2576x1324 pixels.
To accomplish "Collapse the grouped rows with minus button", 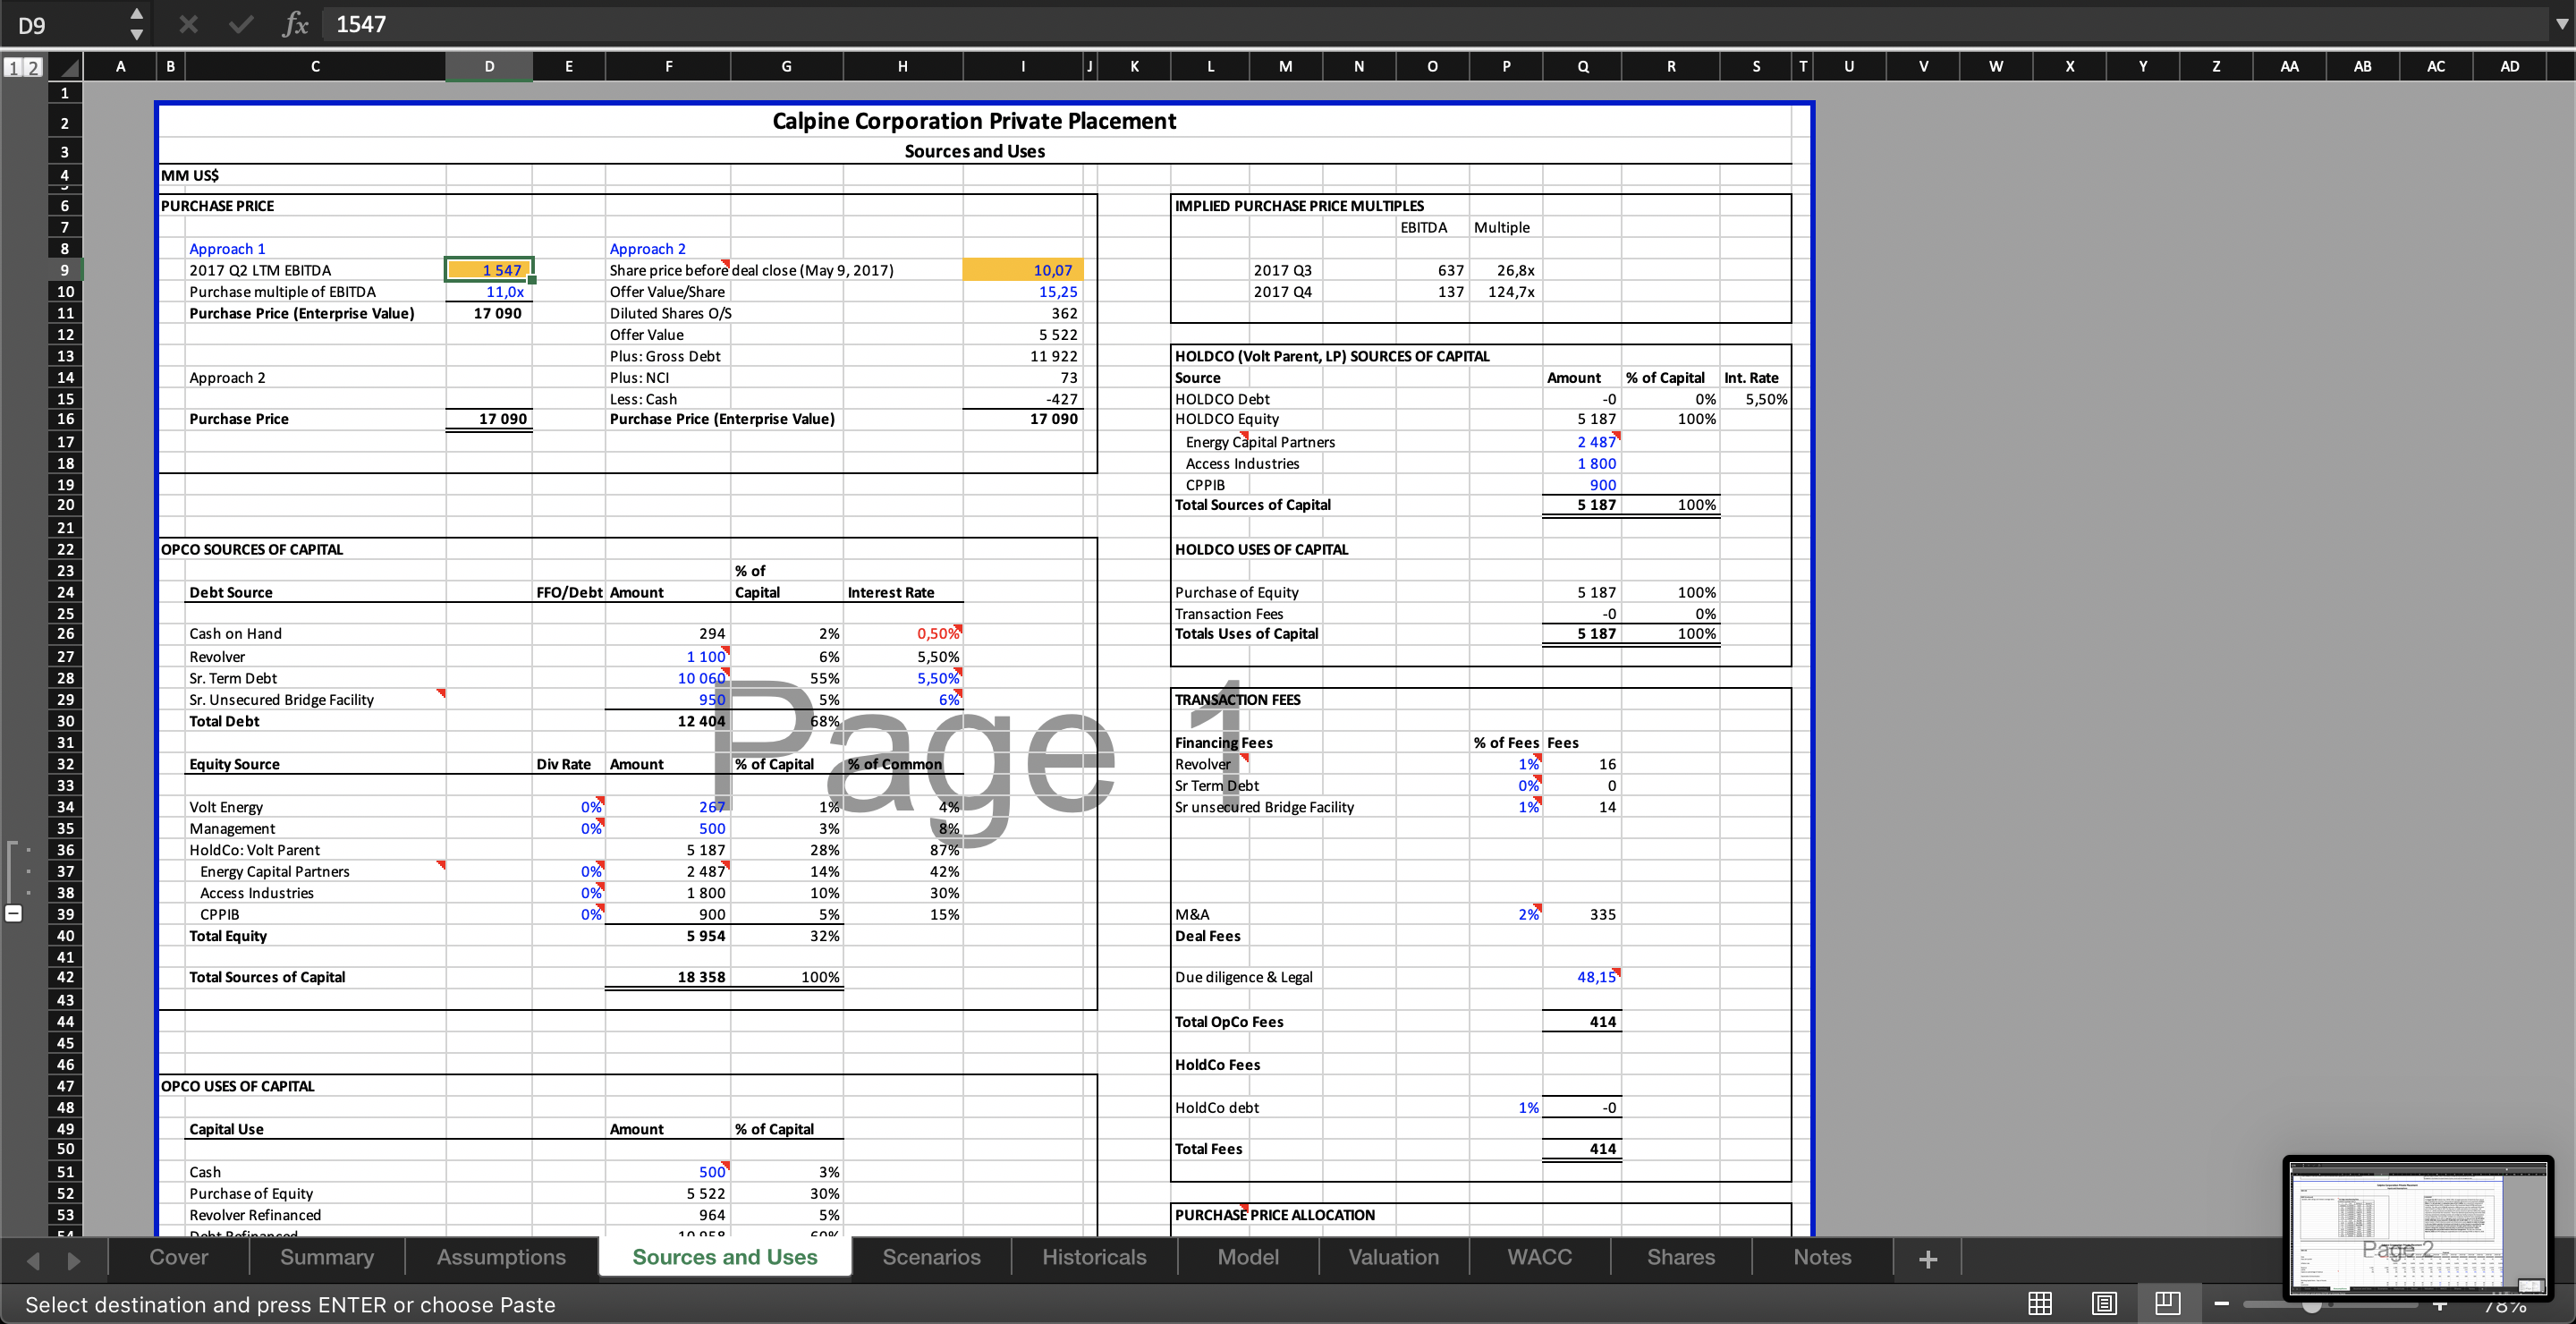I will (14, 913).
